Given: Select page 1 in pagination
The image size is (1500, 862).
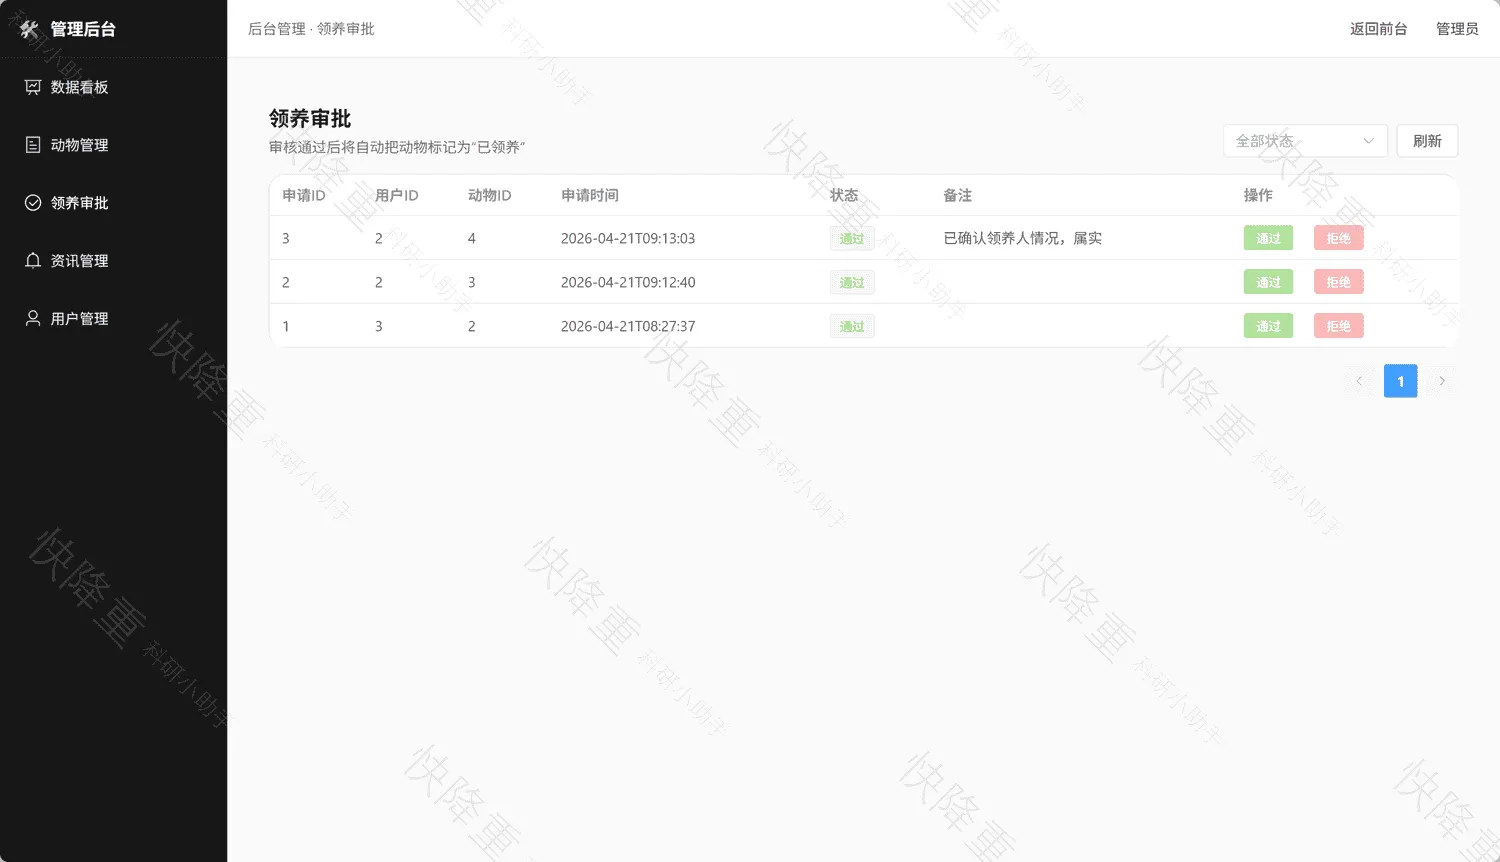Looking at the screenshot, I should coord(1400,381).
